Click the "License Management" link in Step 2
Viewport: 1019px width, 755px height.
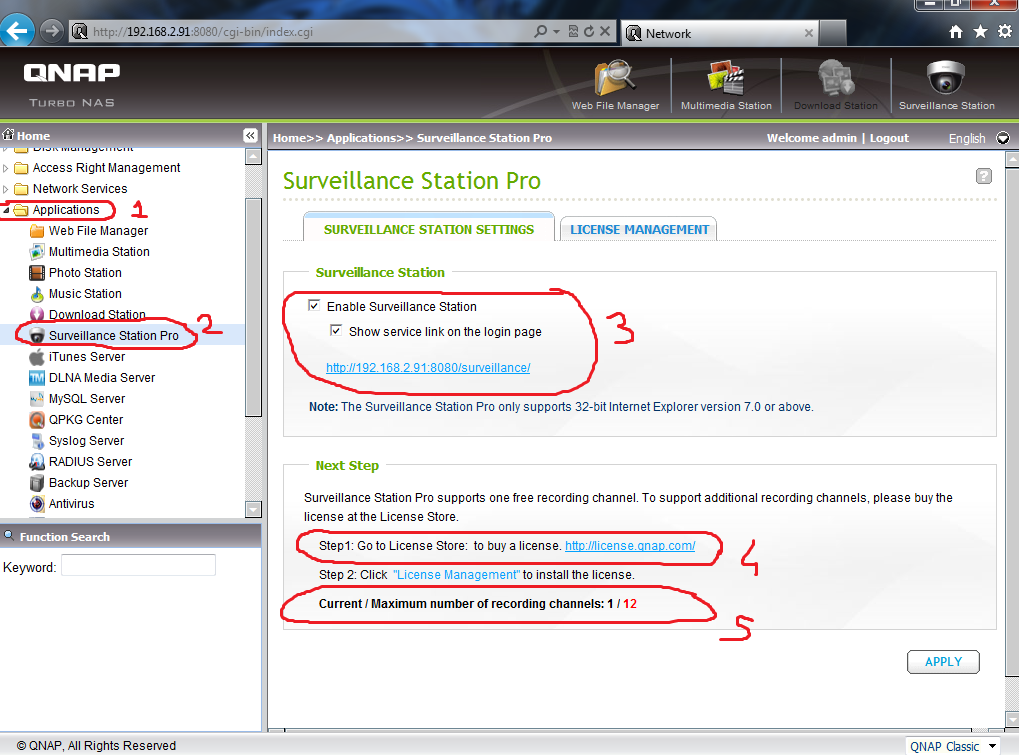click(456, 575)
